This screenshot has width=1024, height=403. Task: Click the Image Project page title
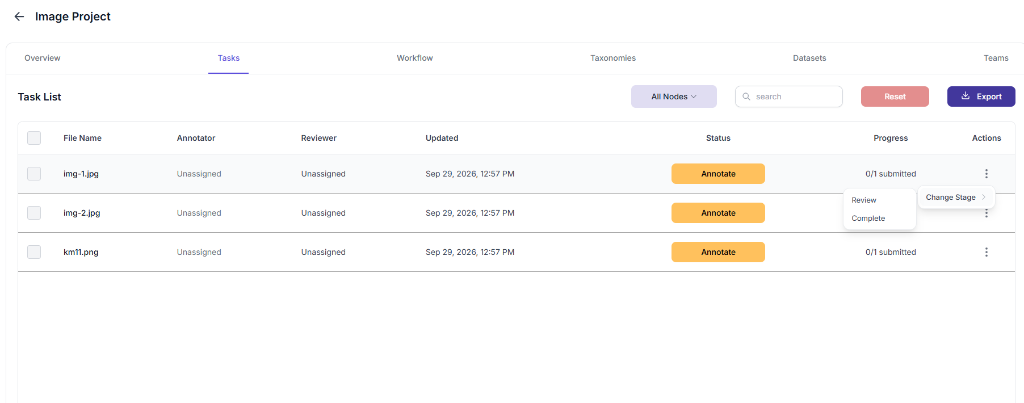[73, 16]
